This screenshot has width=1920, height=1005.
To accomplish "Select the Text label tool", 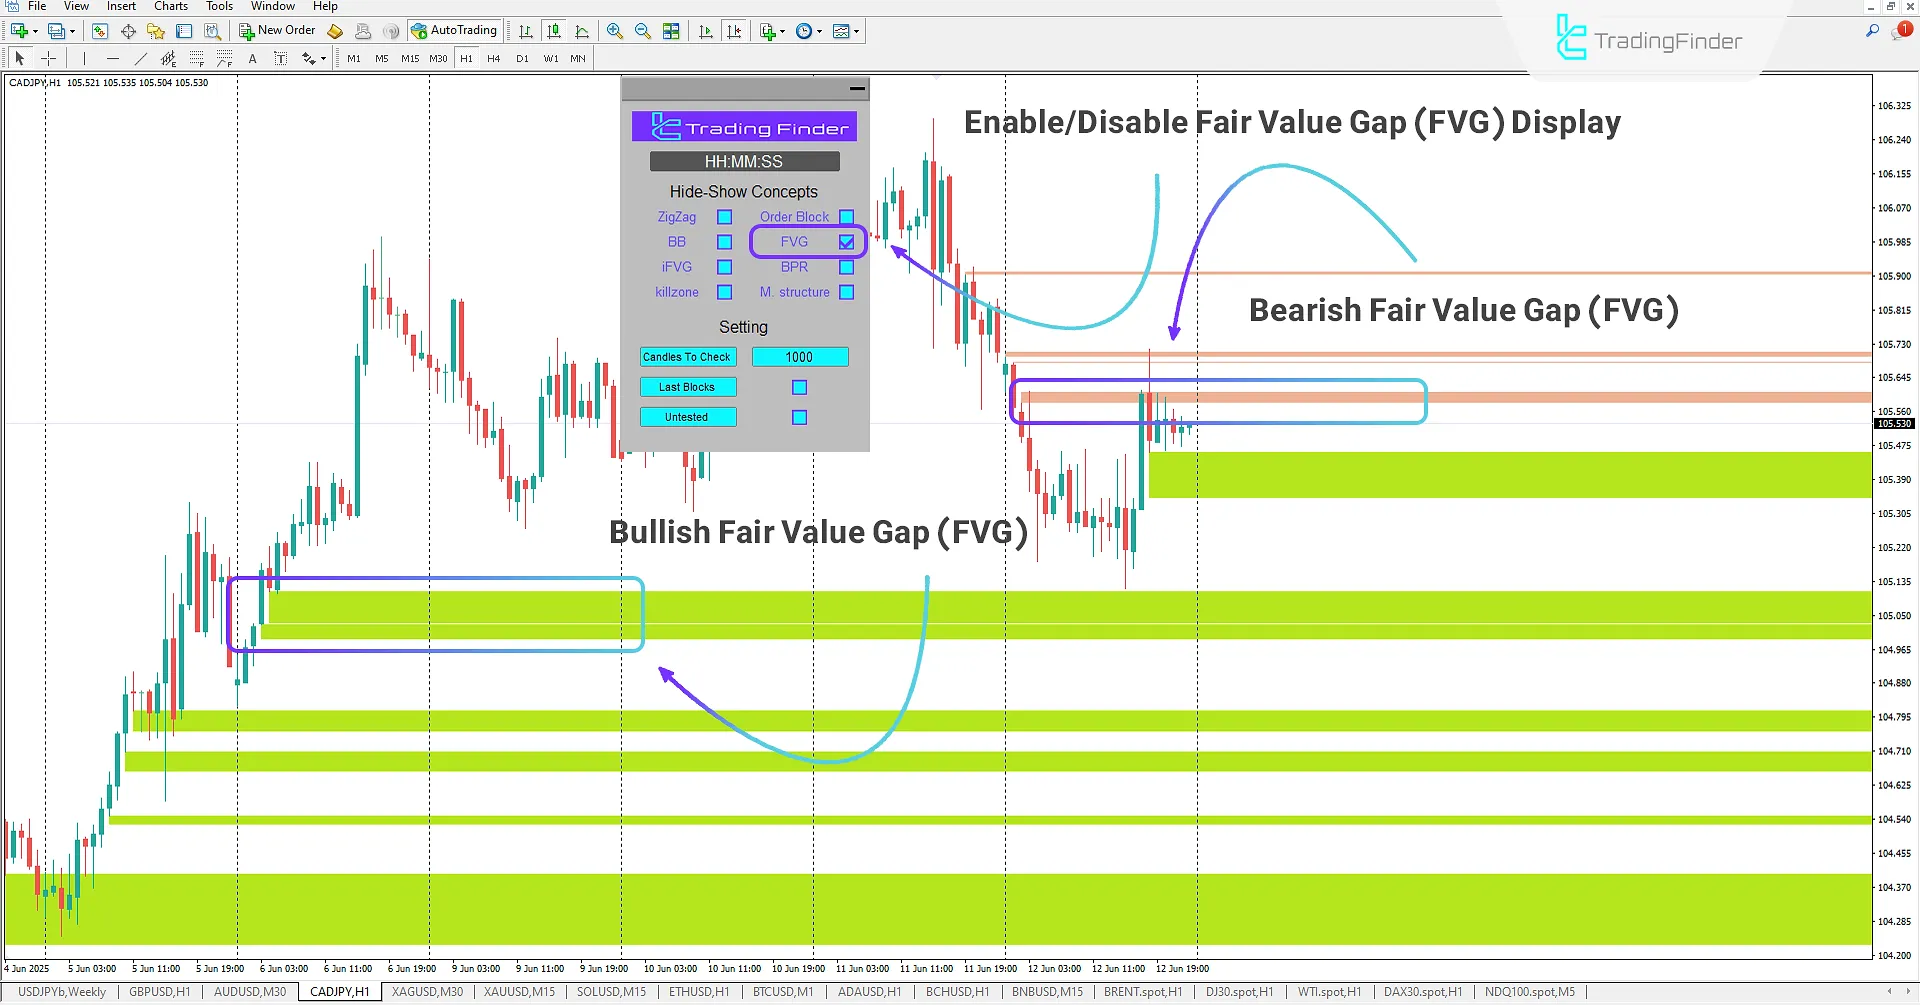I will coord(281,58).
